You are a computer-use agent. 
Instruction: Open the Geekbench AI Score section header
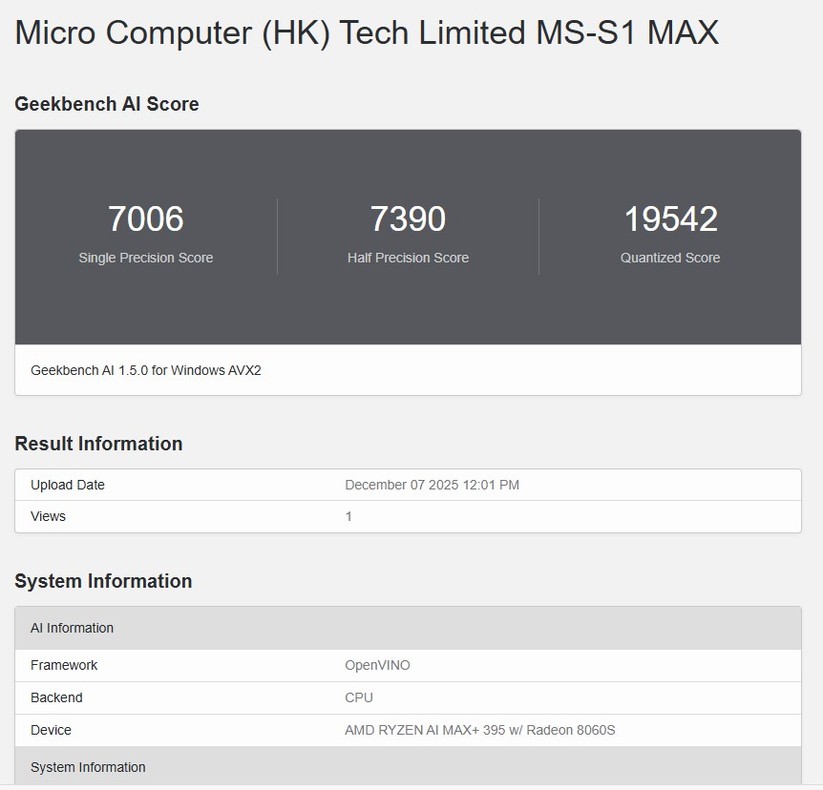coord(107,104)
